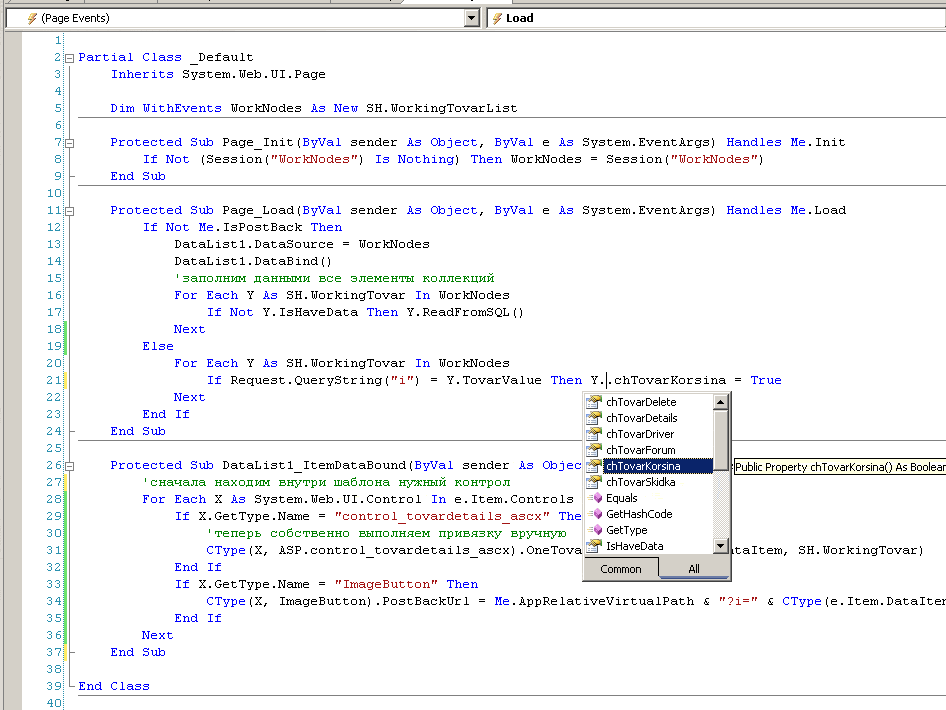Click the property icon next to chTovarForum
Image resolution: width=946 pixels, height=710 pixels.
tap(594, 449)
